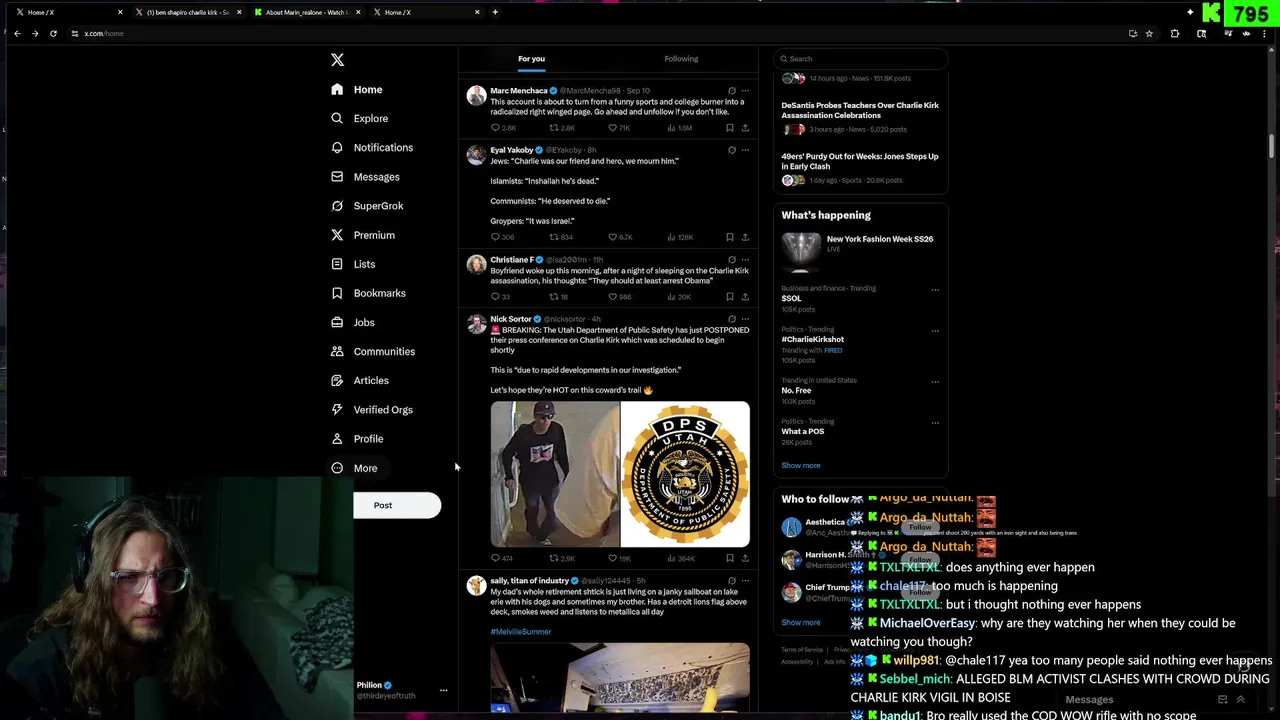
Task: Click the X logo in sidebar
Action: click(337, 60)
